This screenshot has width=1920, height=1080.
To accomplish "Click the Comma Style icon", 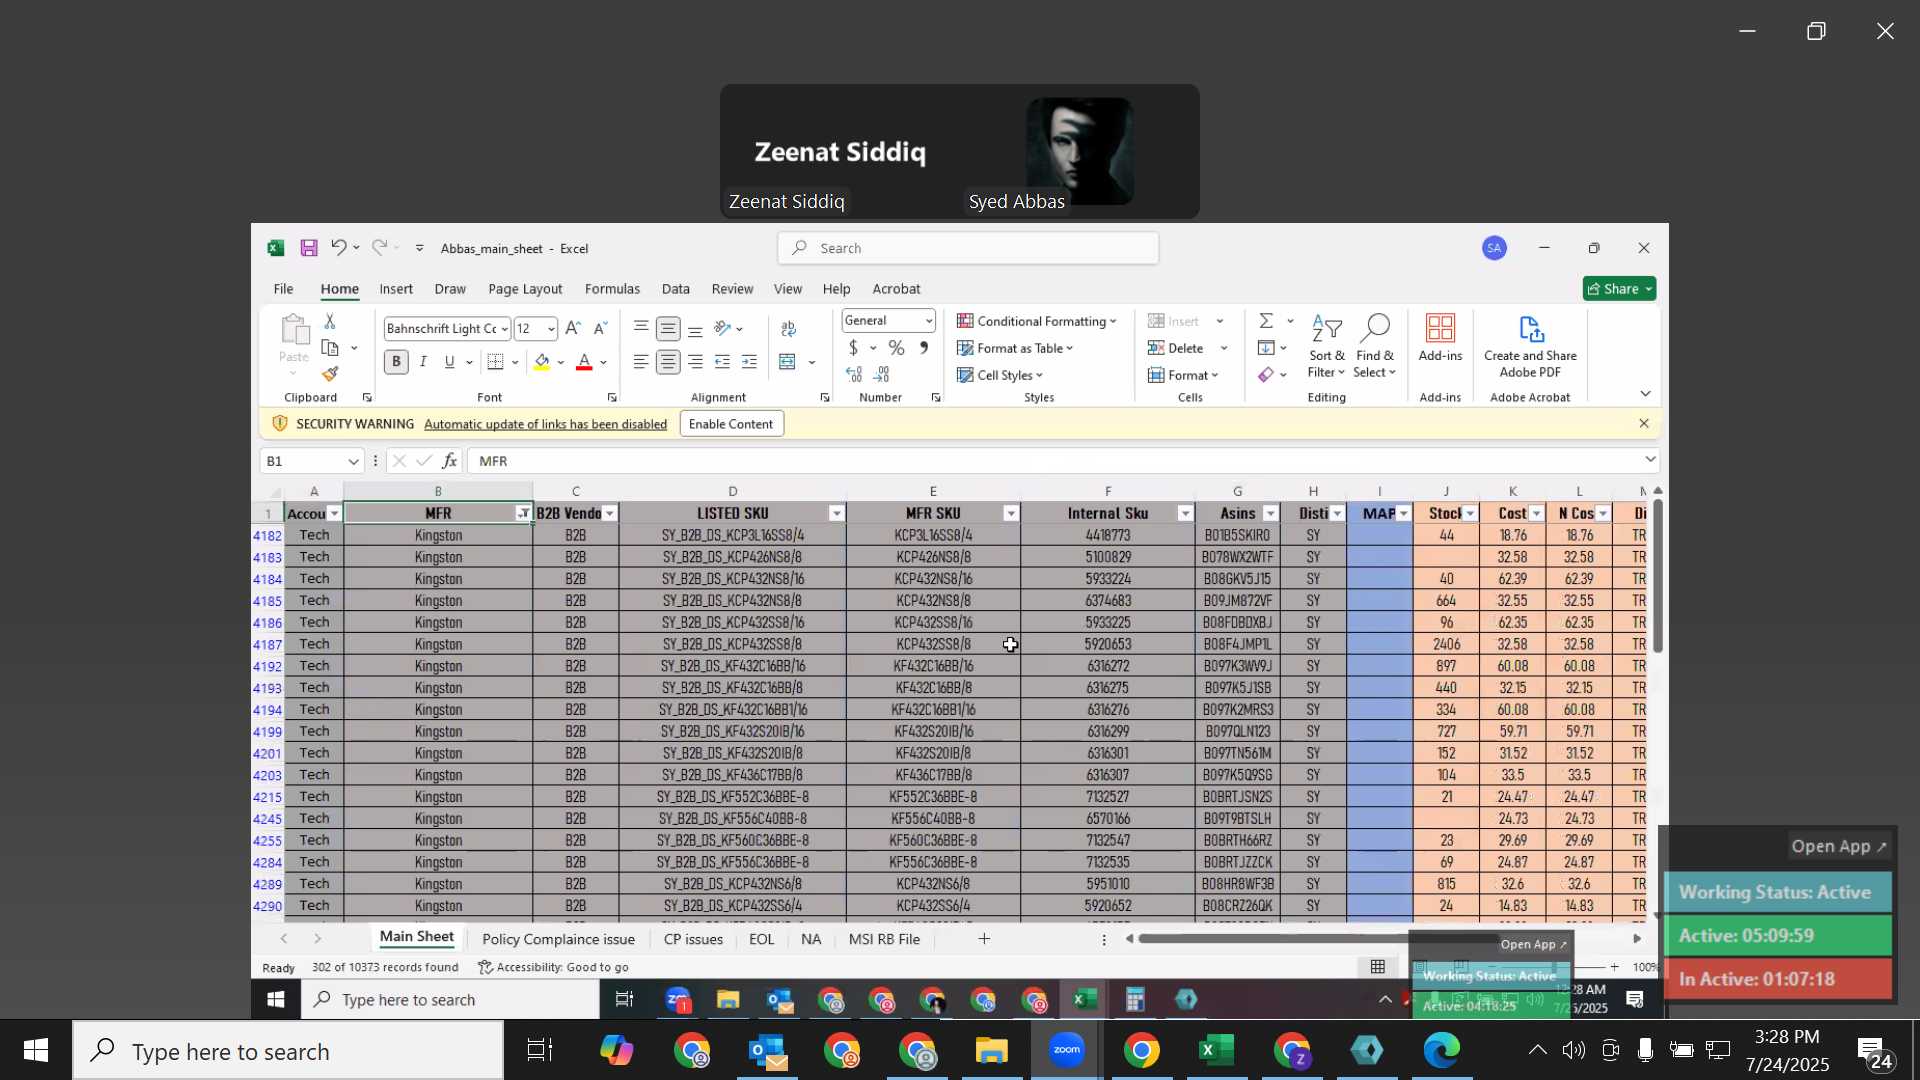I will pyautogui.click(x=924, y=348).
